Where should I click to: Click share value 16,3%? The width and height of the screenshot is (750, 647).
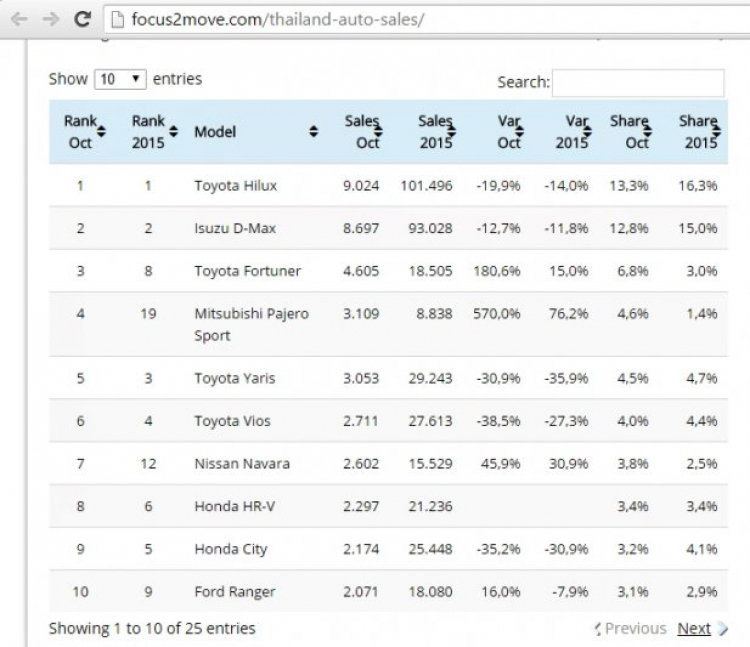[x=697, y=186]
